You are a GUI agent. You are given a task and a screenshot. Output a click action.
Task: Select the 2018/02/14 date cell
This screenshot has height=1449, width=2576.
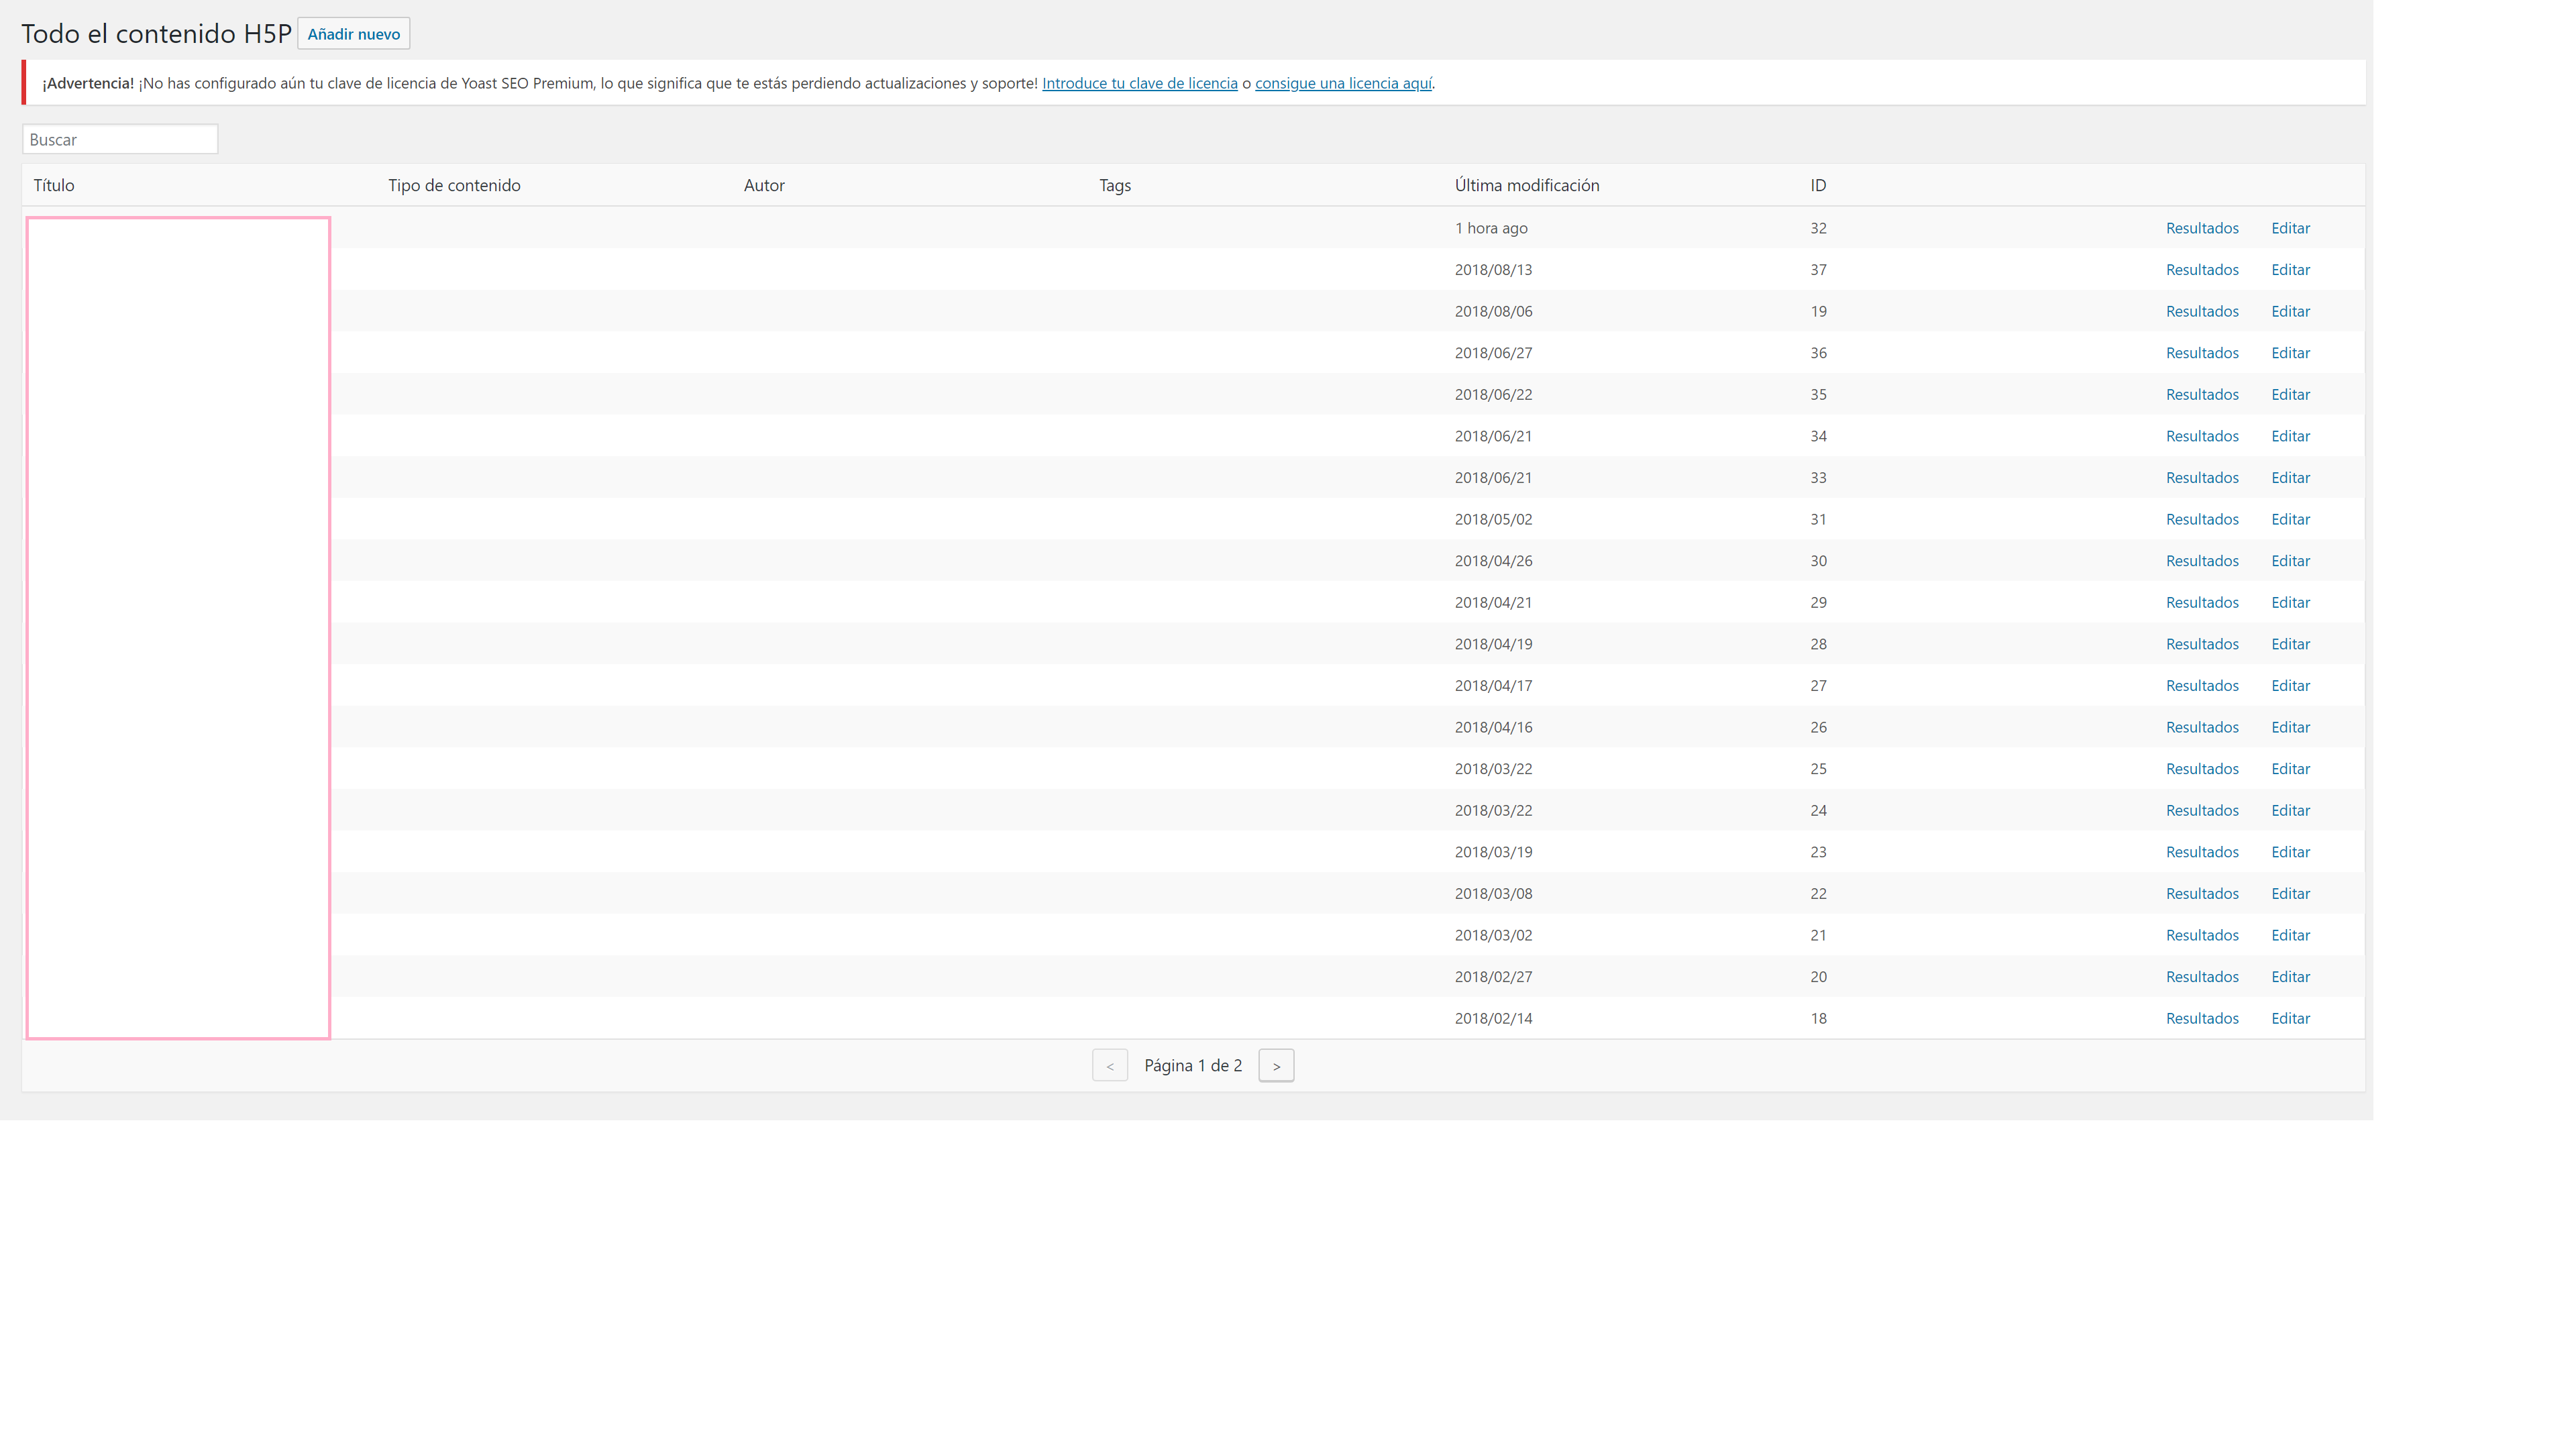pos(1493,1018)
